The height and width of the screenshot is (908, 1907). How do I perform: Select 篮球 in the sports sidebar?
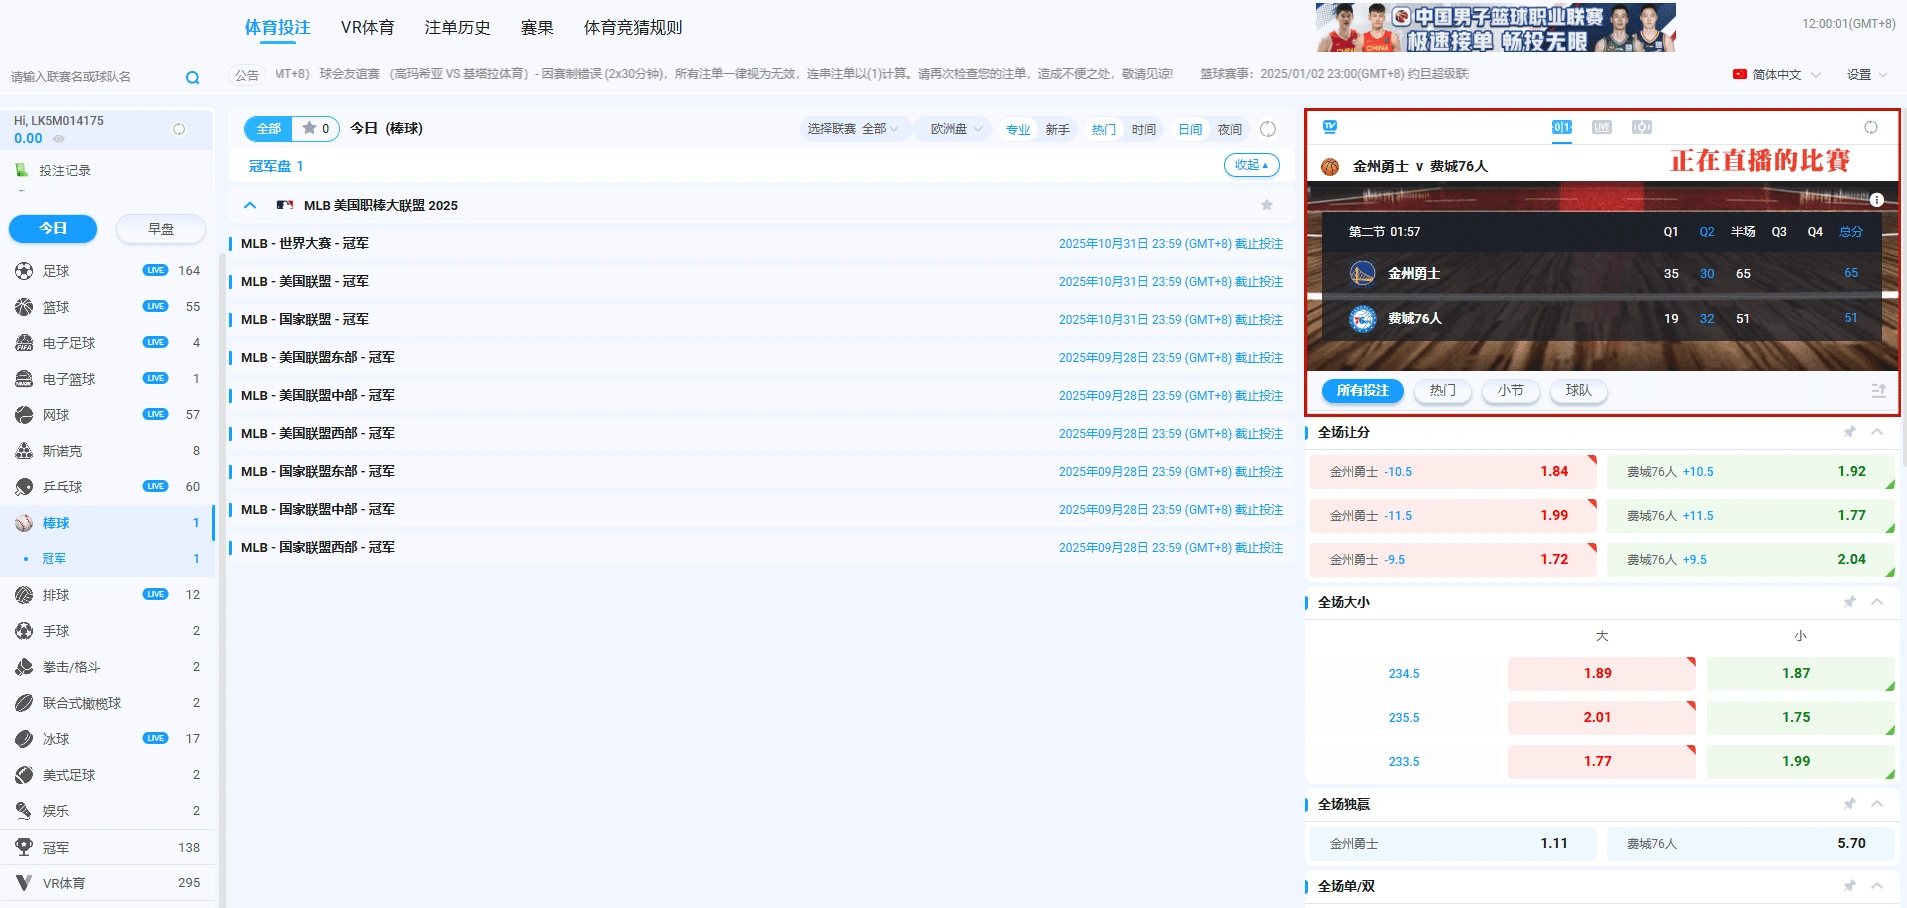(56, 307)
